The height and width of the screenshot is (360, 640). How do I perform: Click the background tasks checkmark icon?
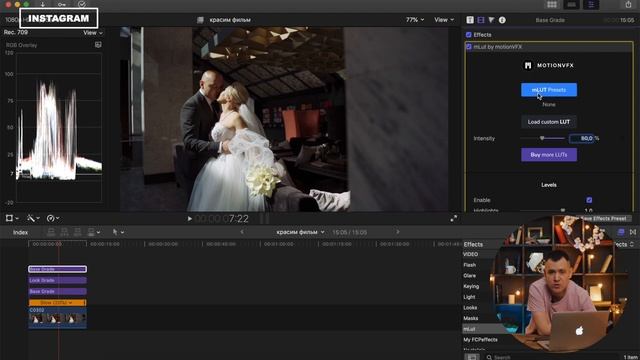[82, 4]
